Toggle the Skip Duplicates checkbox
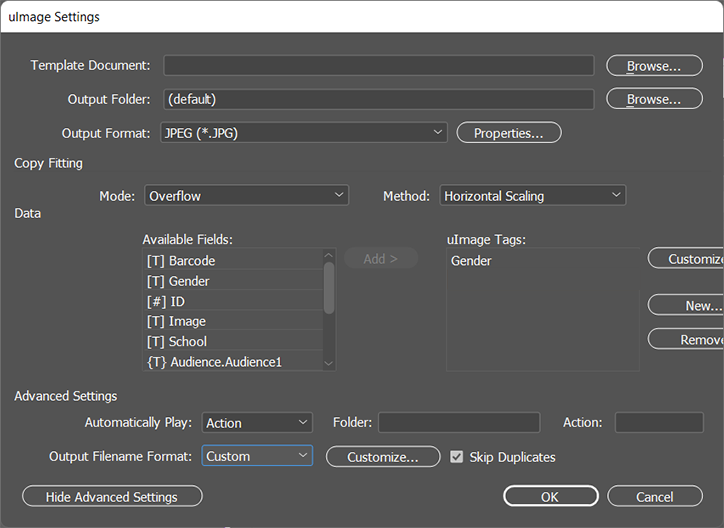The width and height of the screenshot is (724, 528). [457, 457]
